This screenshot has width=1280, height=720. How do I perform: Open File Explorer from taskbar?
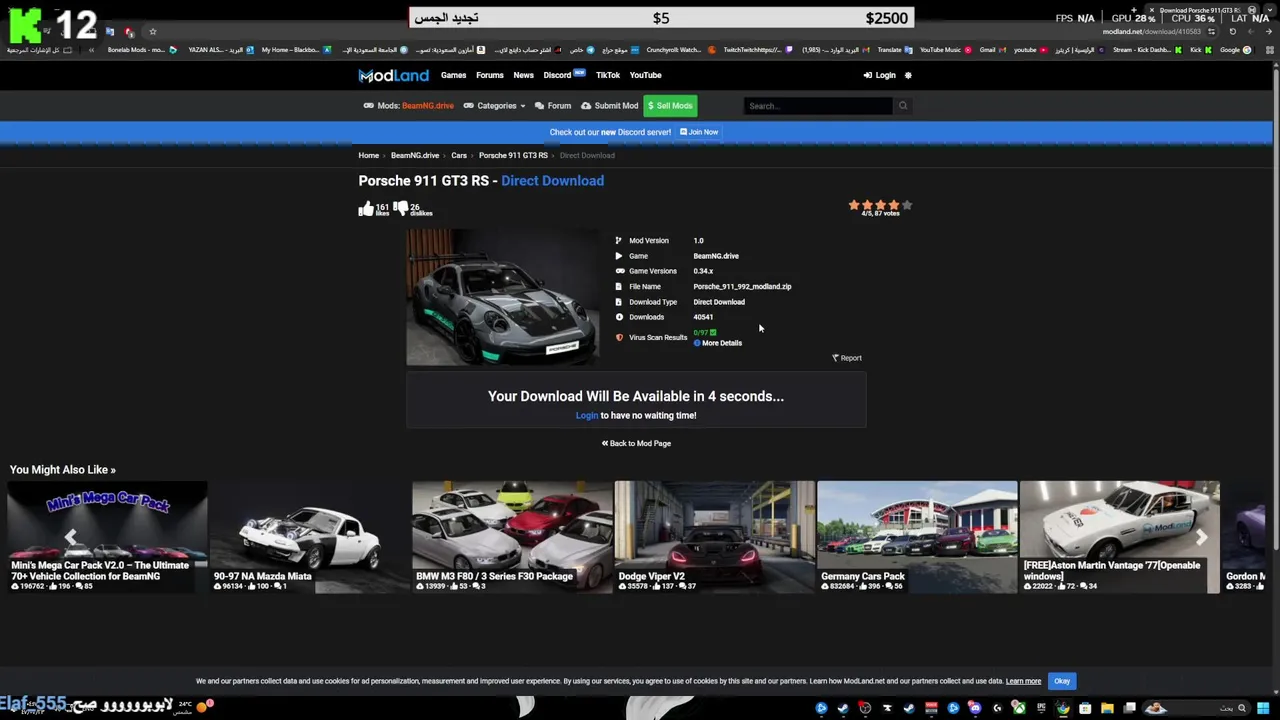[1107, 708]
